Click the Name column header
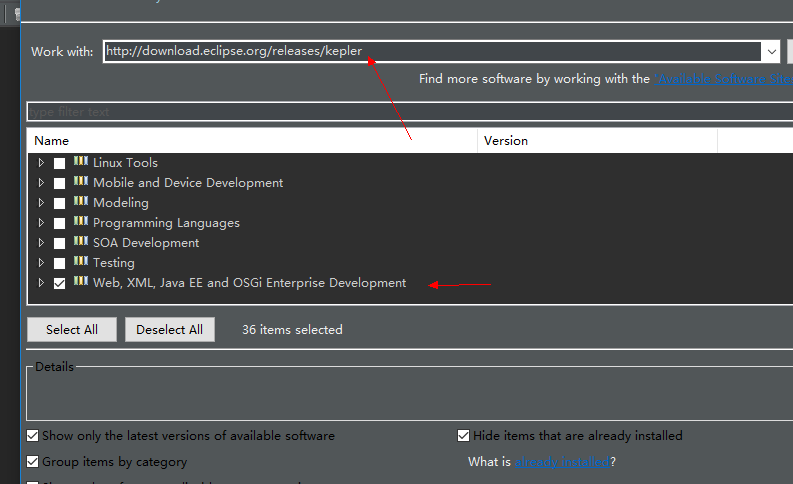Screen dimensions: 793x484 (x=252, y=141)
